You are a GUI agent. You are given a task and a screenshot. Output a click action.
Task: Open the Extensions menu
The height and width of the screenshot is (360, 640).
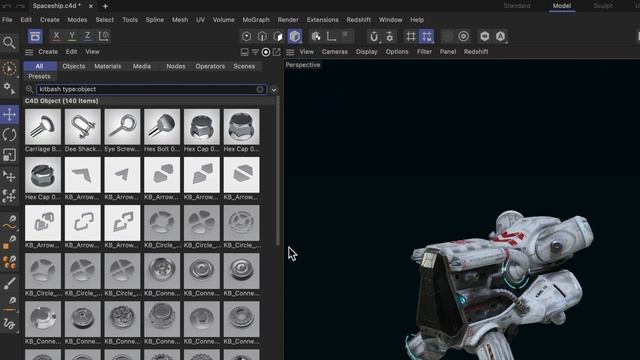pos(322,20)
